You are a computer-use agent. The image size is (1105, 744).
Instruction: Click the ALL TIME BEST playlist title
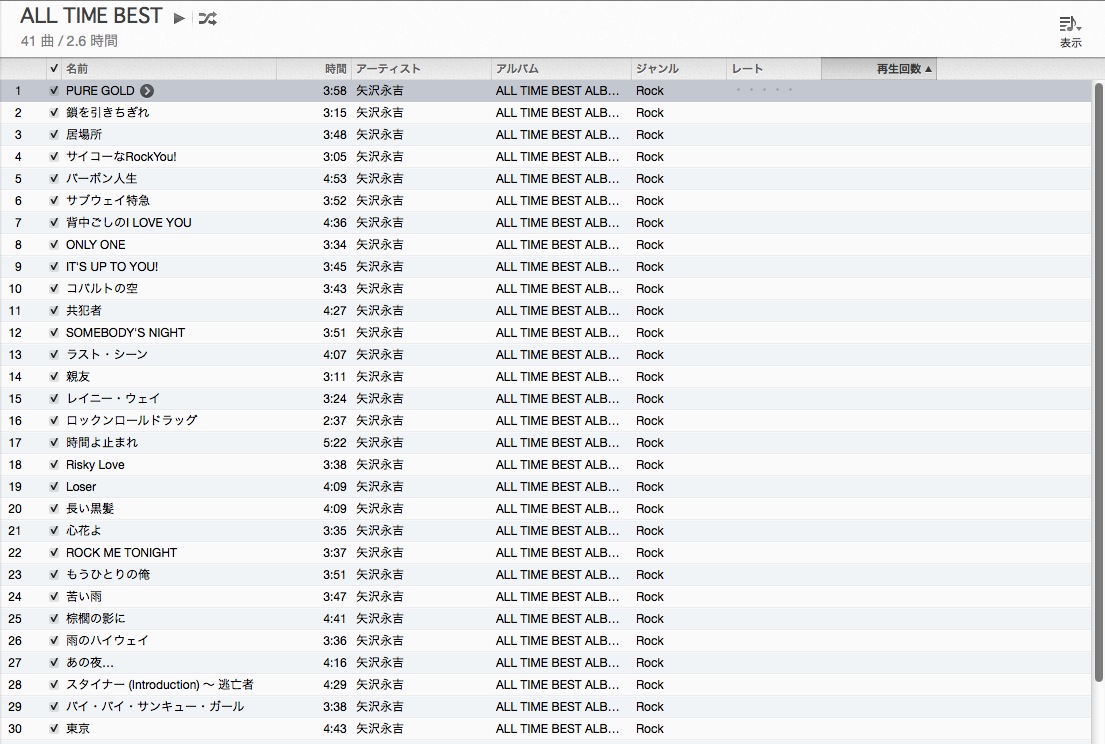coord(92,16)
